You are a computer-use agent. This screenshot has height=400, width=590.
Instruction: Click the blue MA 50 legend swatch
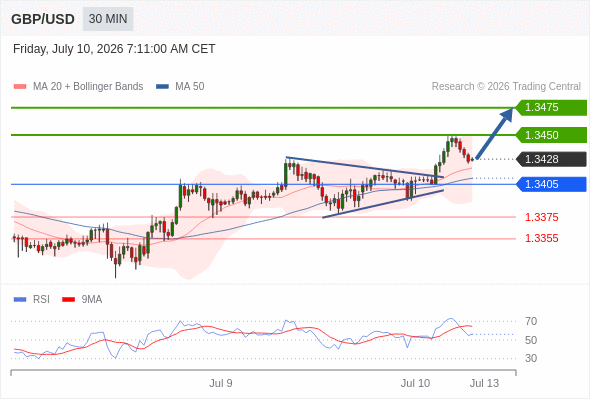[162, 87]
